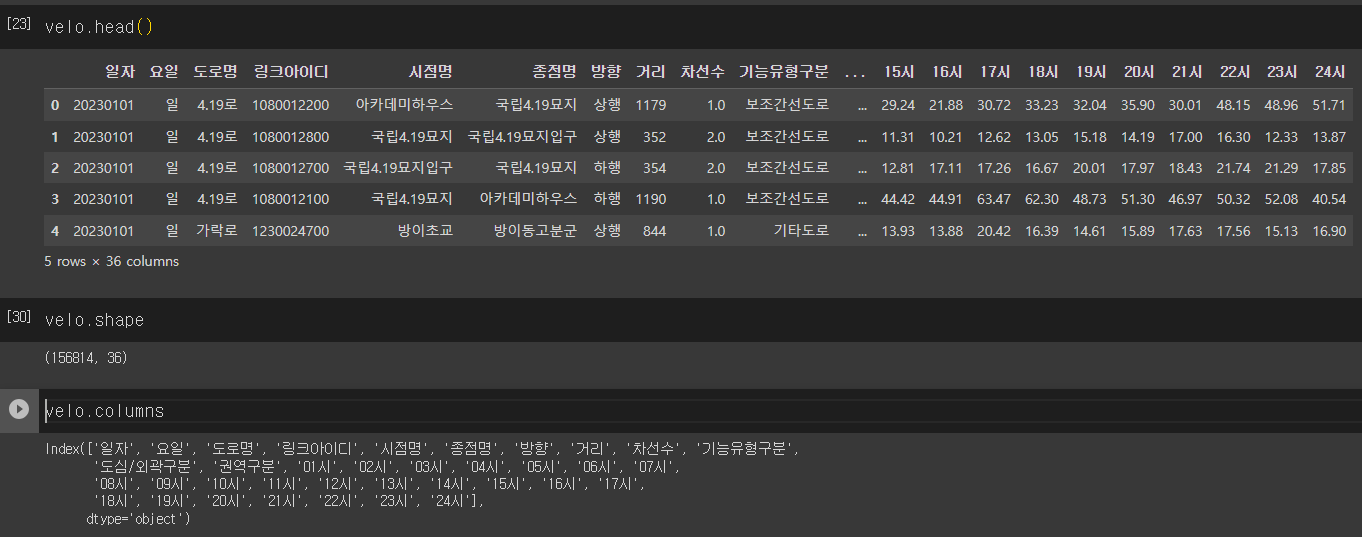This screenshot has height=537, width=1362.
Task: Click the distance value 844
Action: (x=655, y=231)
